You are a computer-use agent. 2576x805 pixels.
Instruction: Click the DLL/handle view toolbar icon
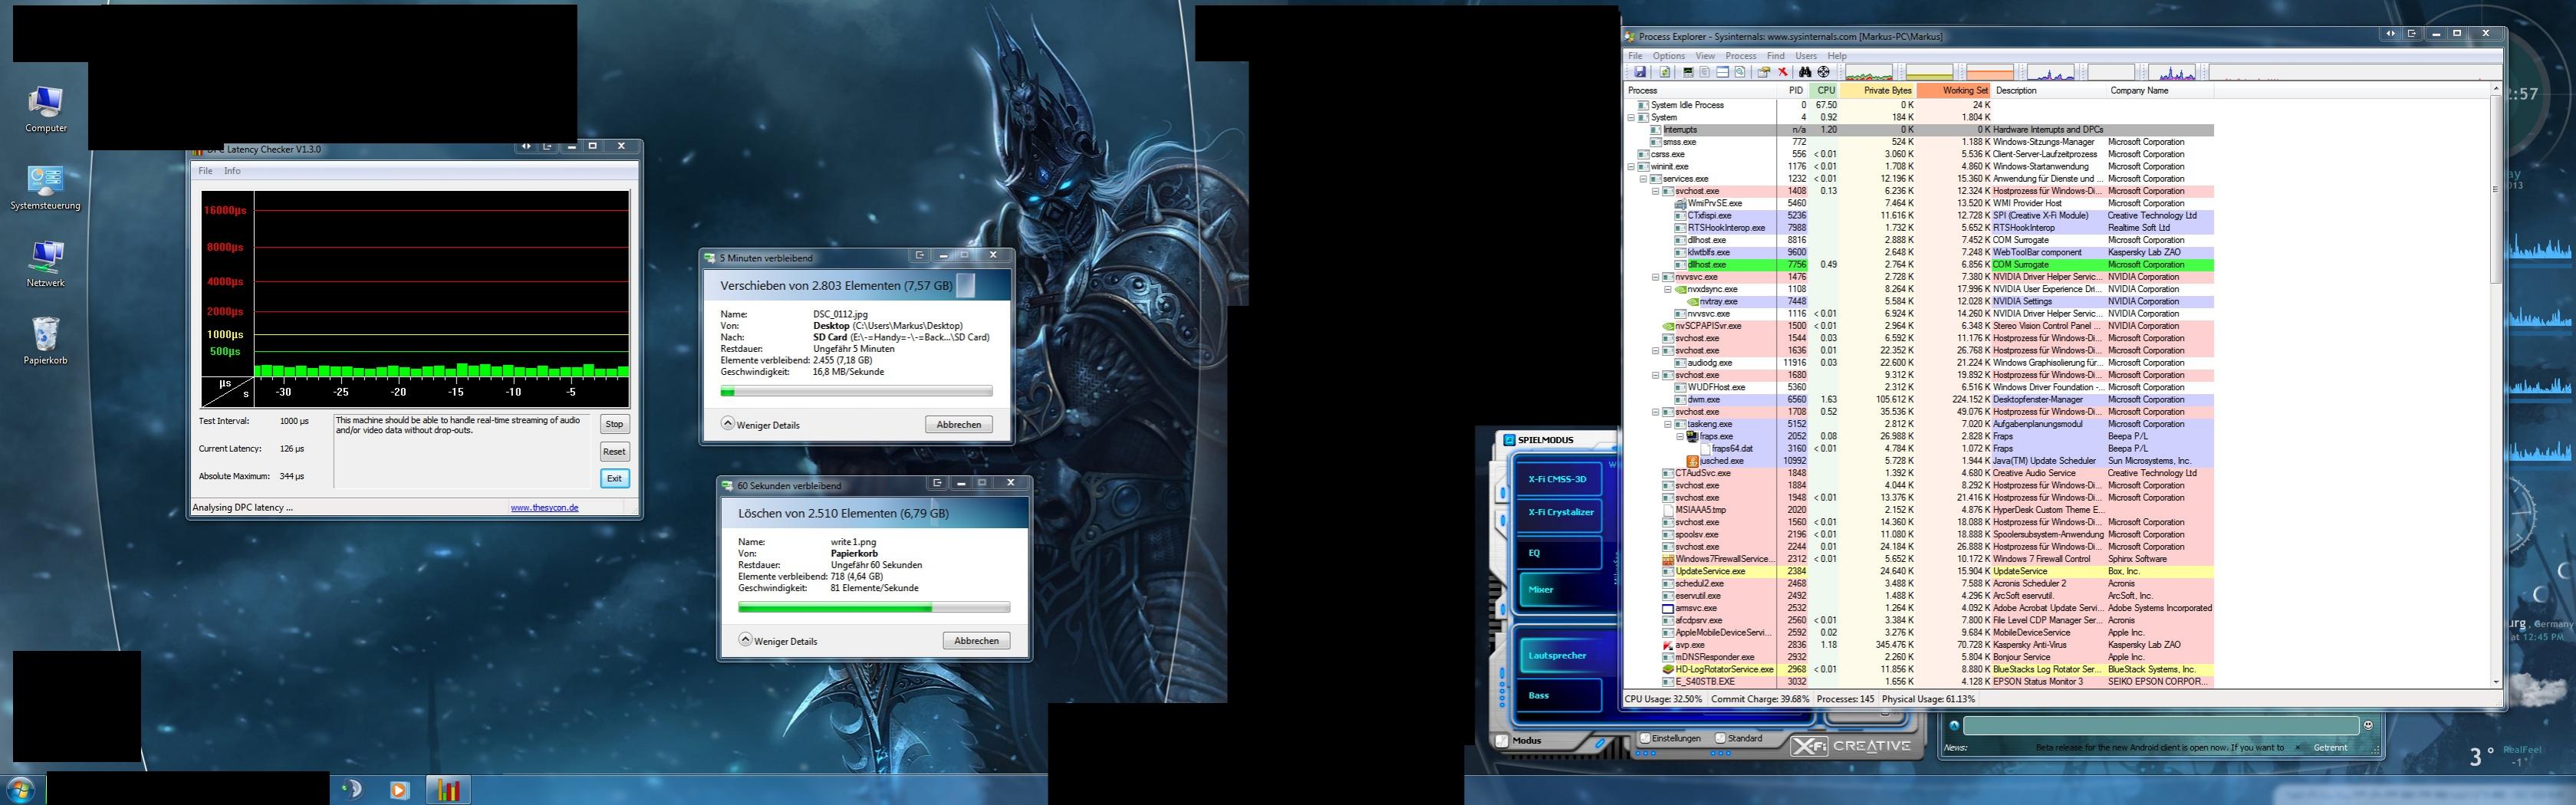[1740, 72]
